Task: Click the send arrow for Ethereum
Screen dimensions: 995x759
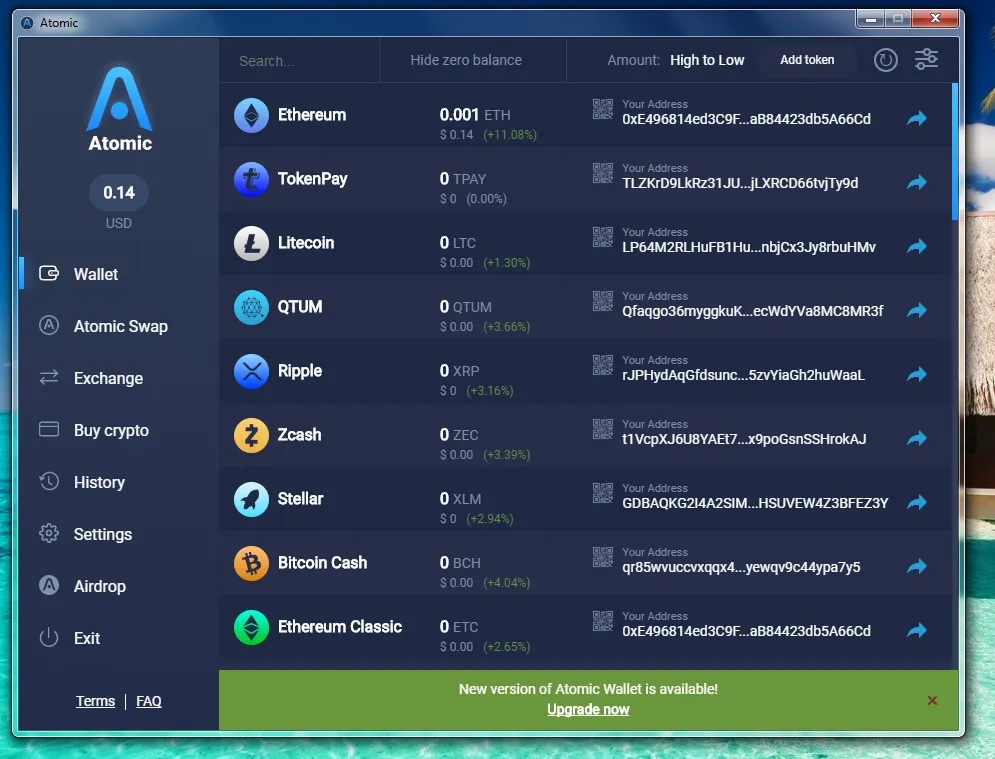Action: pyautogui.click(x=917, y=119)
